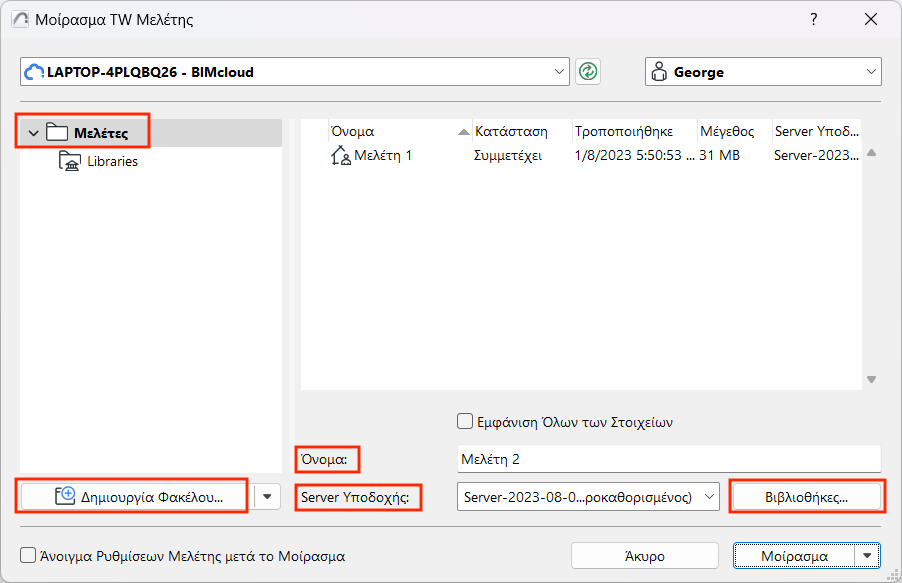Enable Εμφάνιση Όλων των Στοιχείων checkbox
The image size is (902, 583).
click(x=465, y=421)
